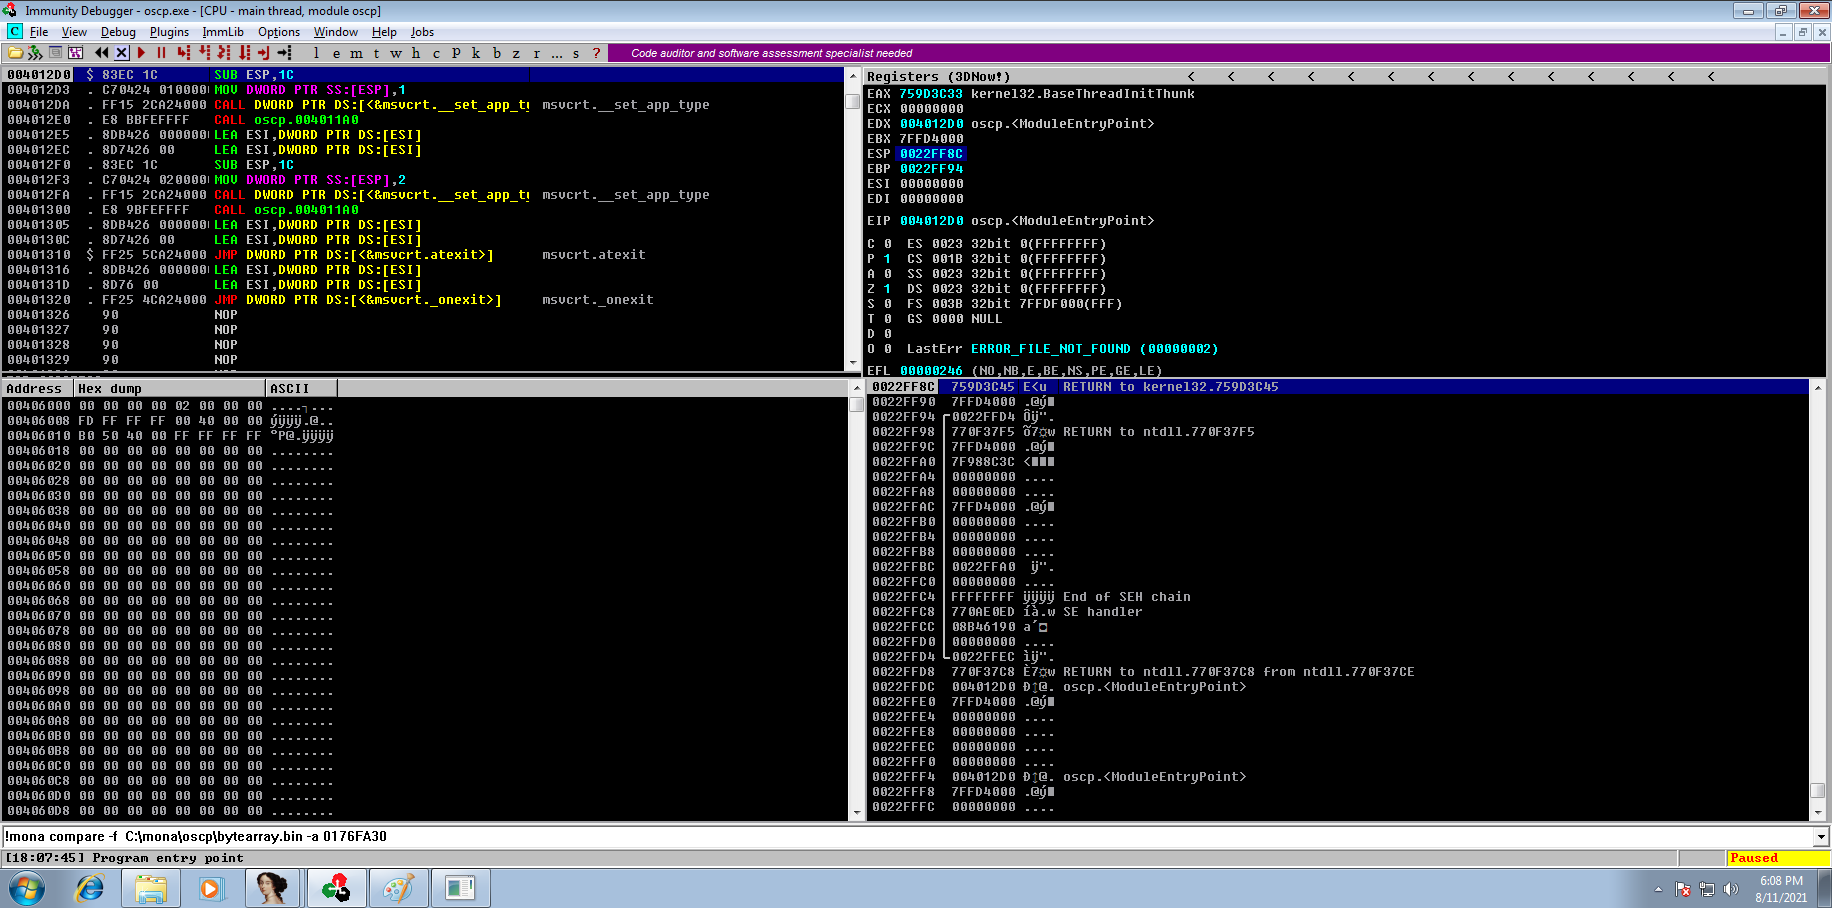Show the memory map with 'm' icon

(x=356, y=53)
